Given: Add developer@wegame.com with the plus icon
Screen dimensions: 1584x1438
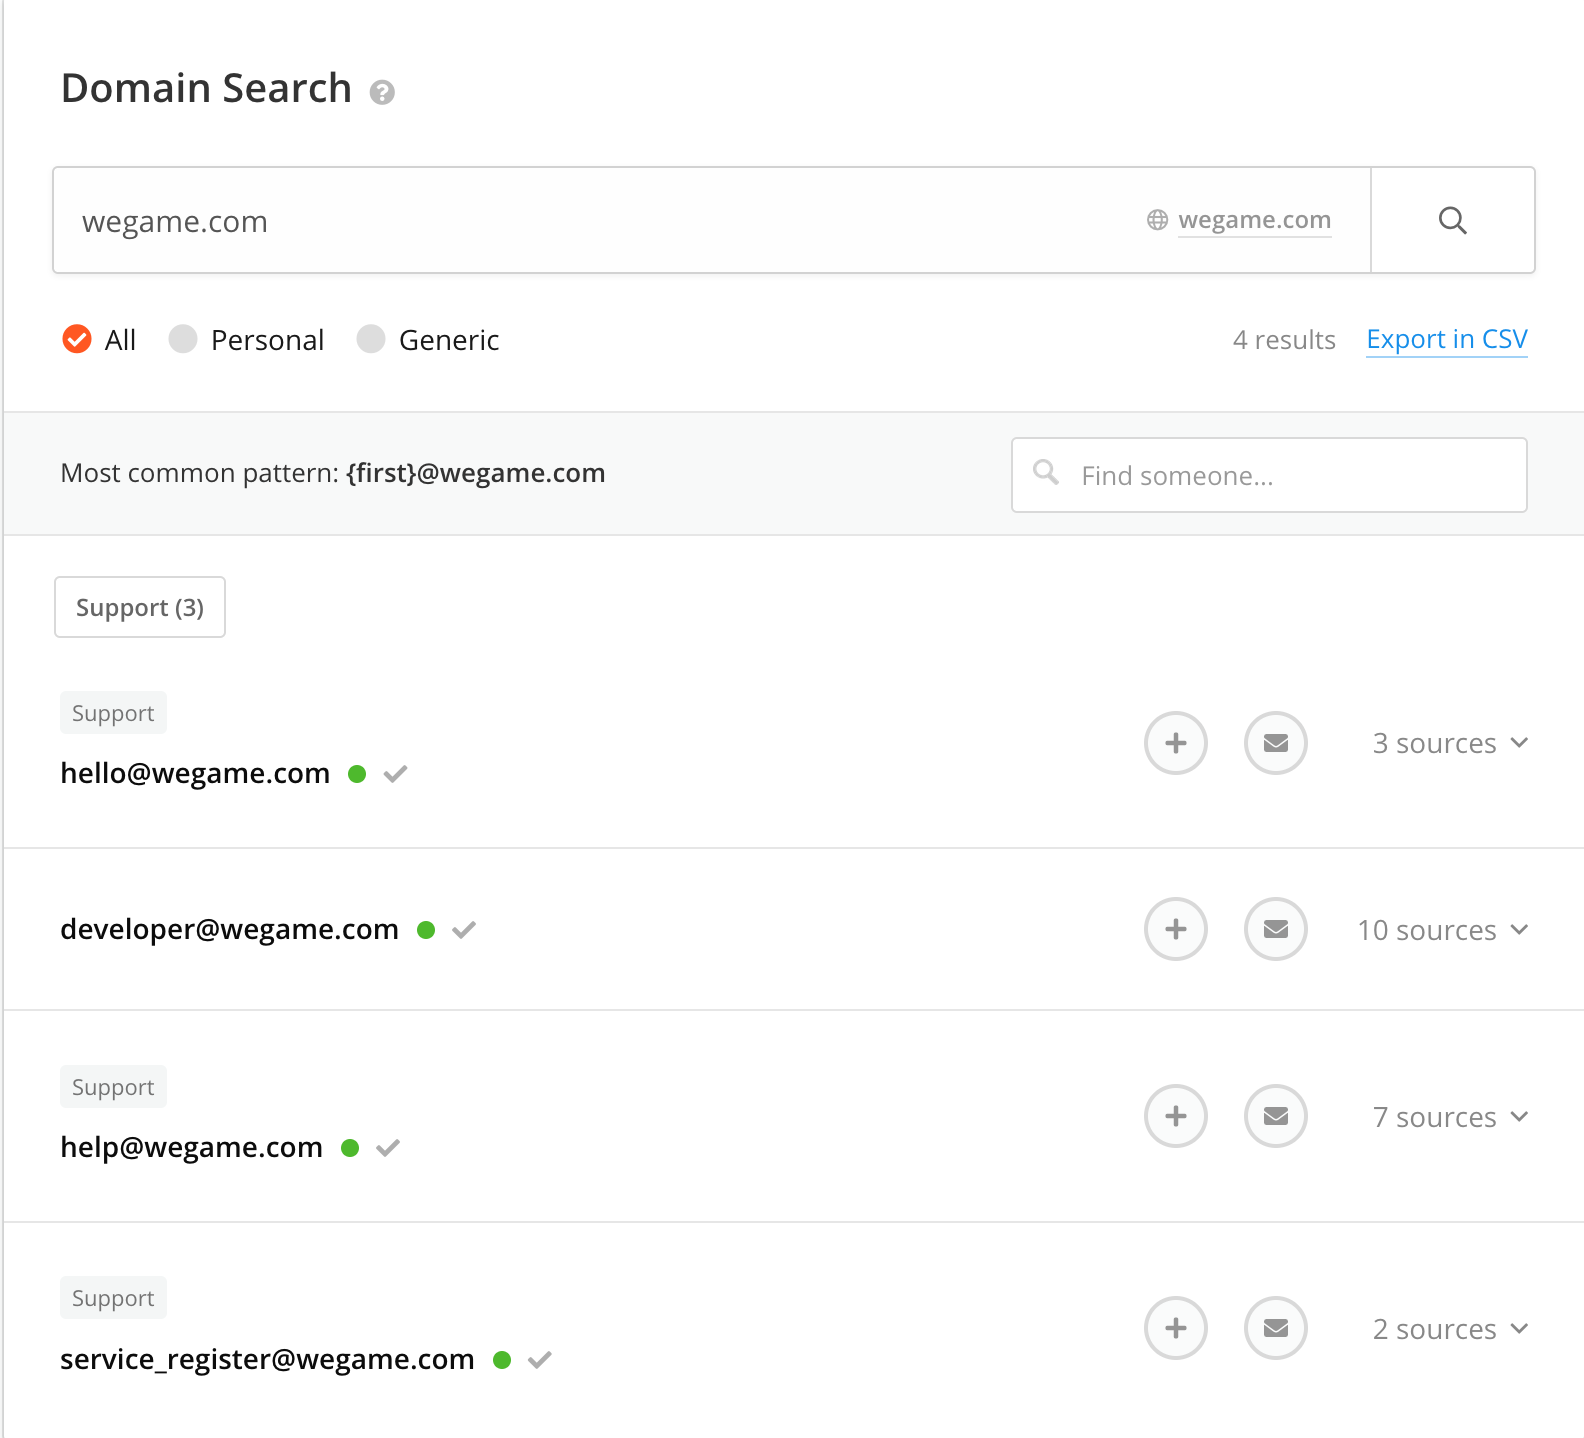Looking at the screenshot, I should click(1176, 929).
